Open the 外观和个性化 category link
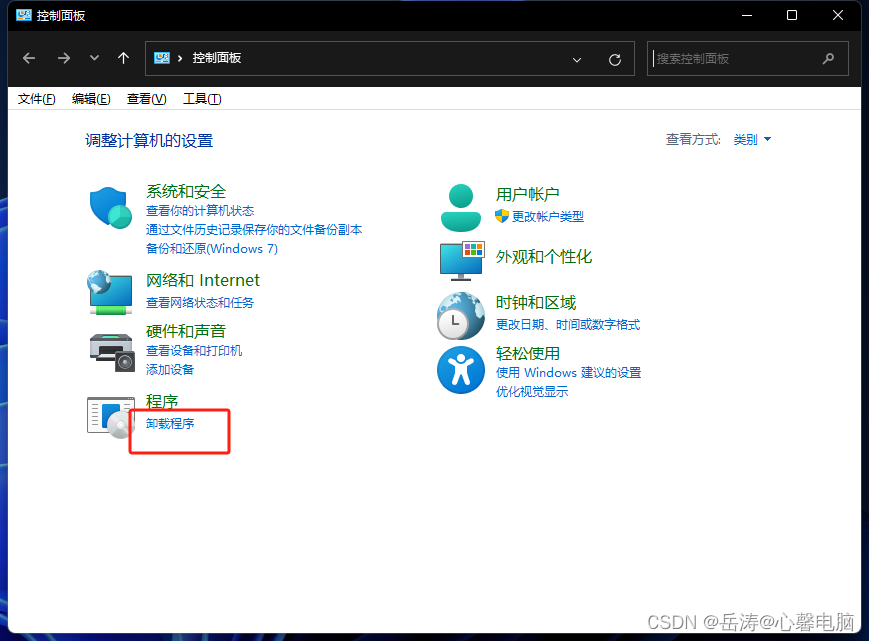869x641 pixels. [544, 257]
